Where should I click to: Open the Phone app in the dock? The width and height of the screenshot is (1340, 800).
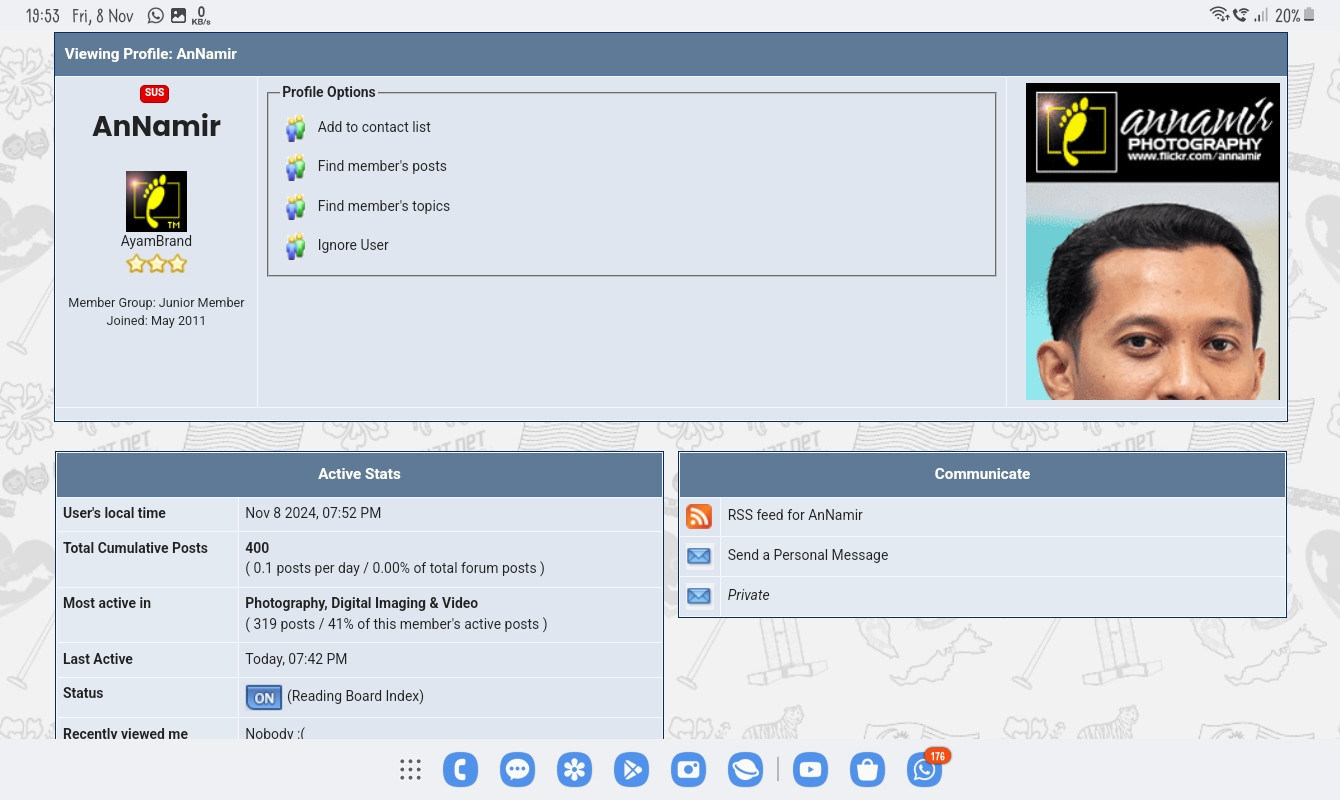pos(461,769)
